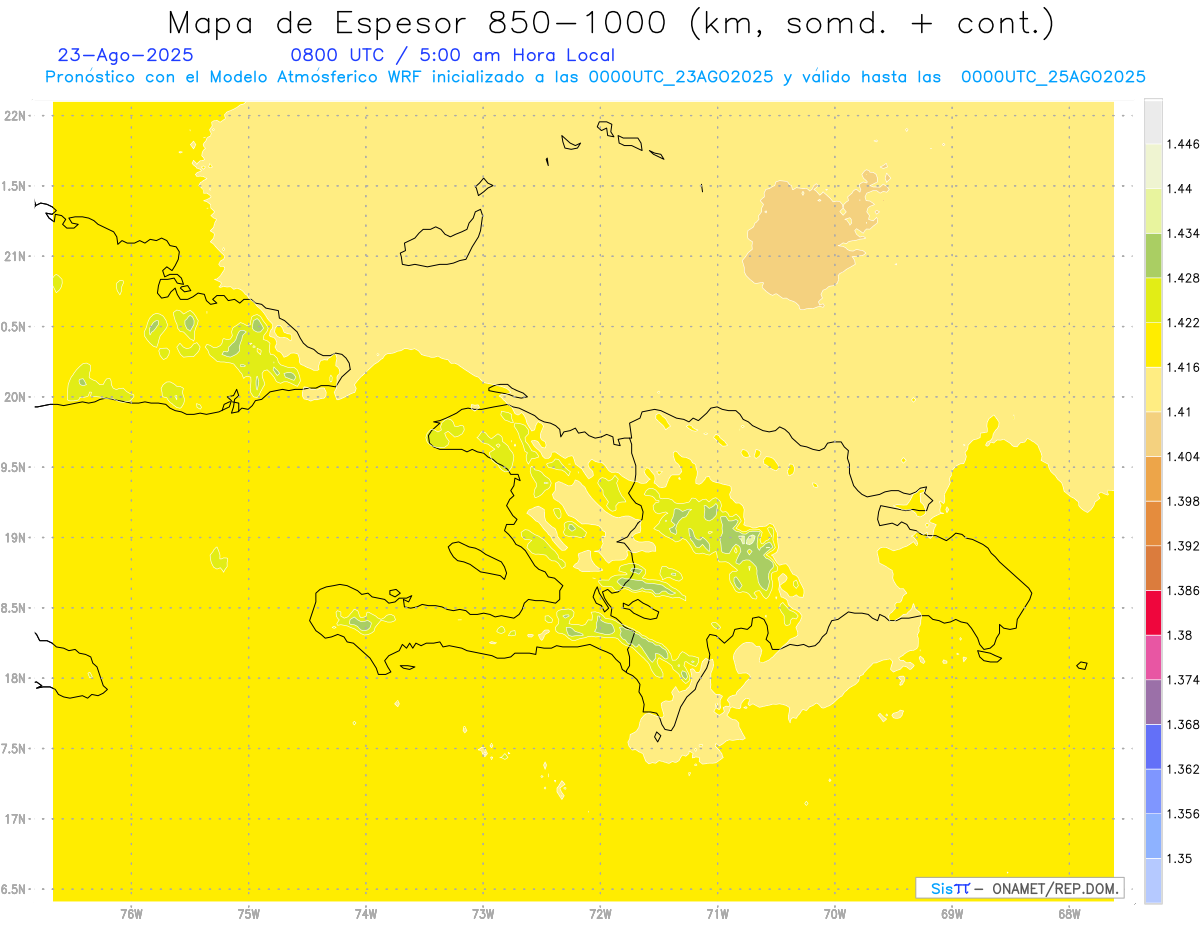This screenshot has height=927, width=1200.
Task: Click the "0000UTC_23AGO2025" initialization timestamp
Action: [681, 77]
